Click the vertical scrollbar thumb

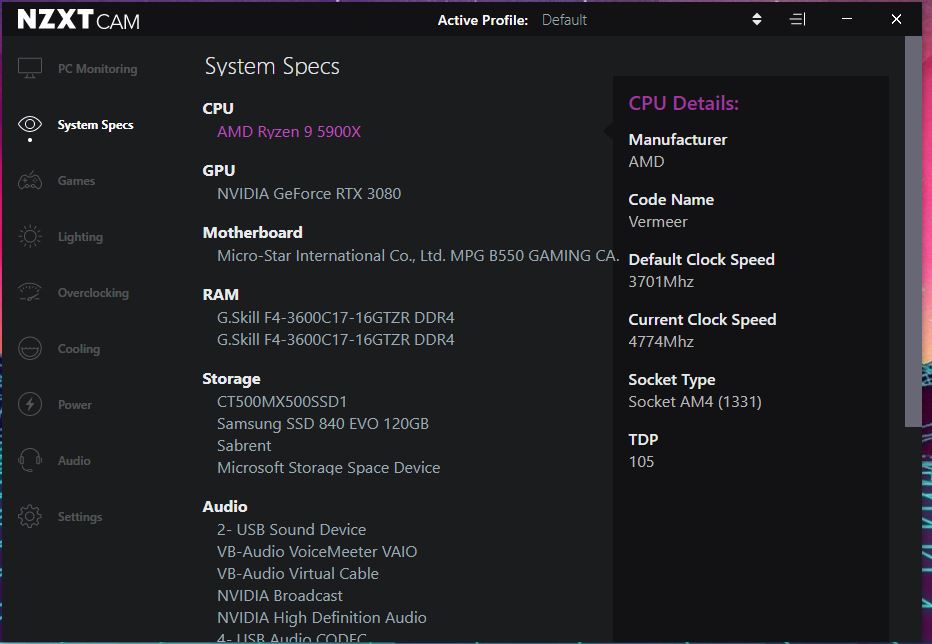pos(913,231)
